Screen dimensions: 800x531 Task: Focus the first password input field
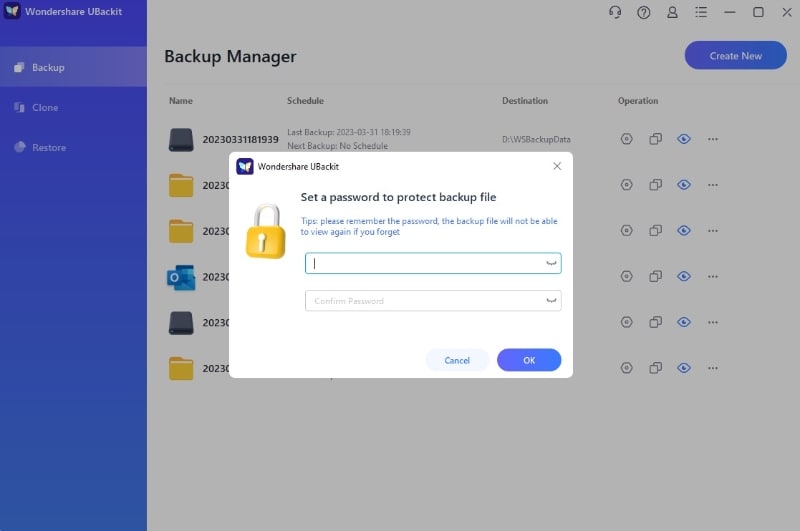click(433, 263)
